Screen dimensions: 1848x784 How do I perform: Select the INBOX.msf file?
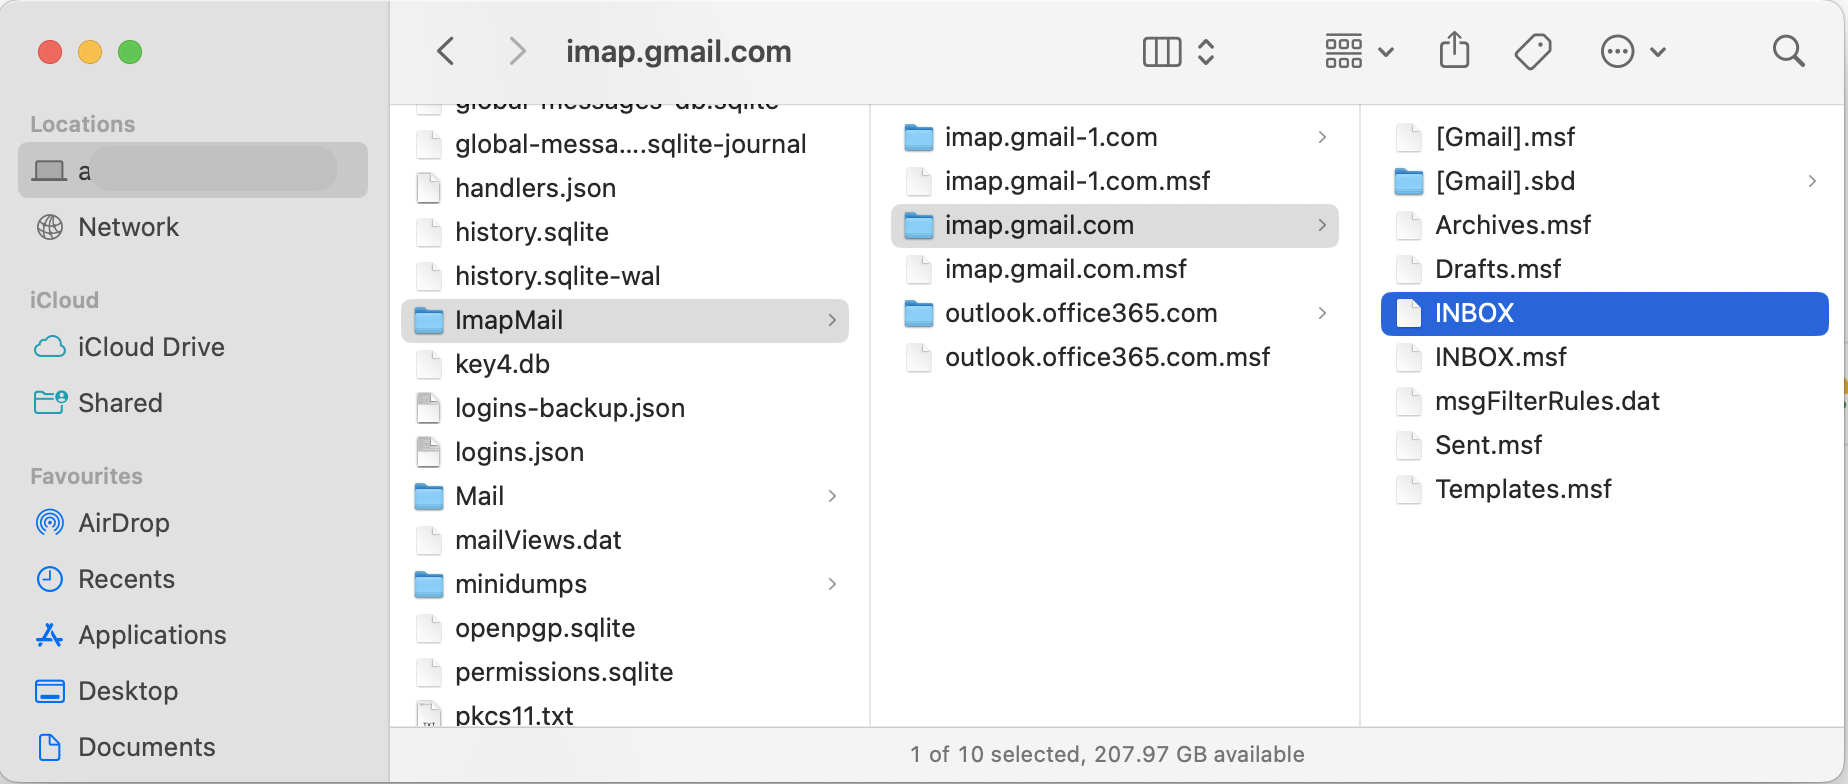pyautogui.click(x=1496, y=357)
